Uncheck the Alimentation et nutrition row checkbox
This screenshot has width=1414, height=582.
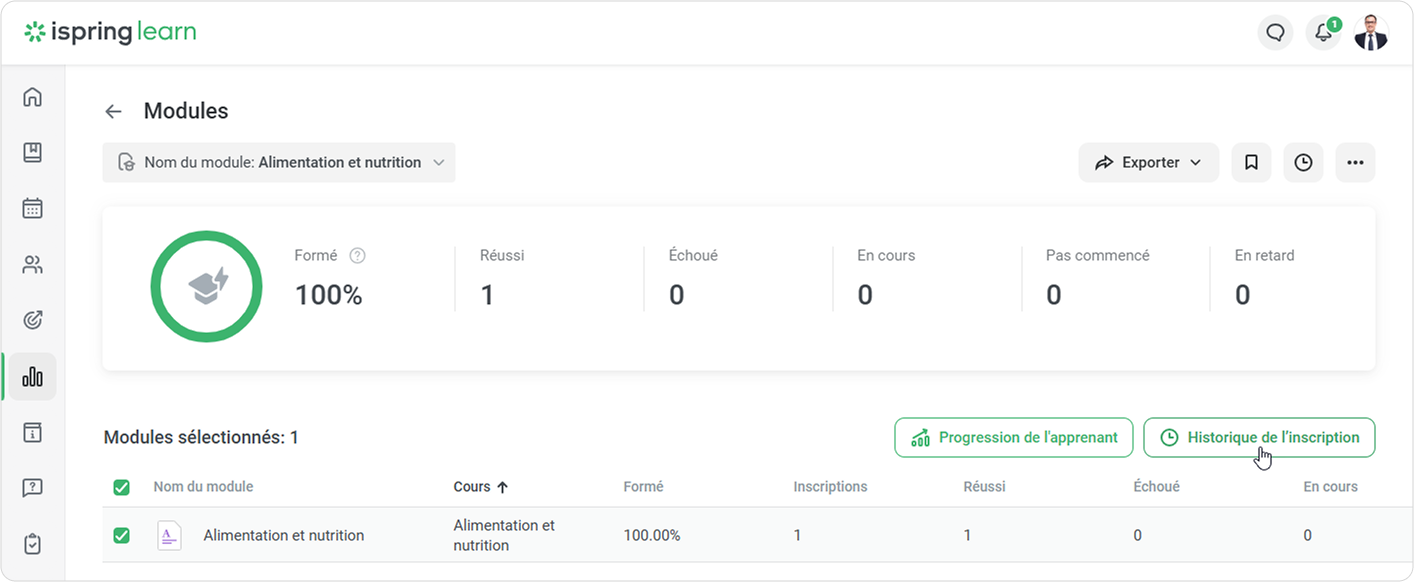[x=121, y=535]
